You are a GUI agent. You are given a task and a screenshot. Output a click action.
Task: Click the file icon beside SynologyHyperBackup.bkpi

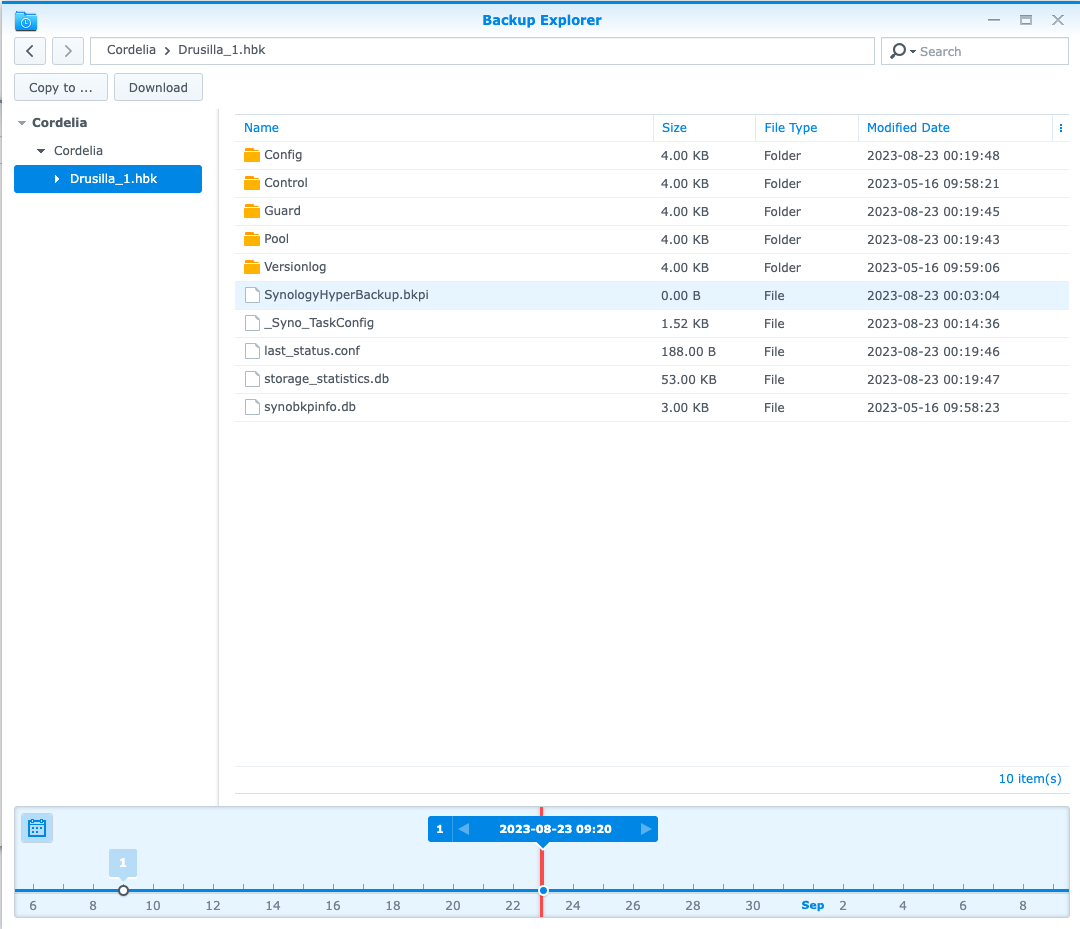pyautogui.click(x=251, y=295)
